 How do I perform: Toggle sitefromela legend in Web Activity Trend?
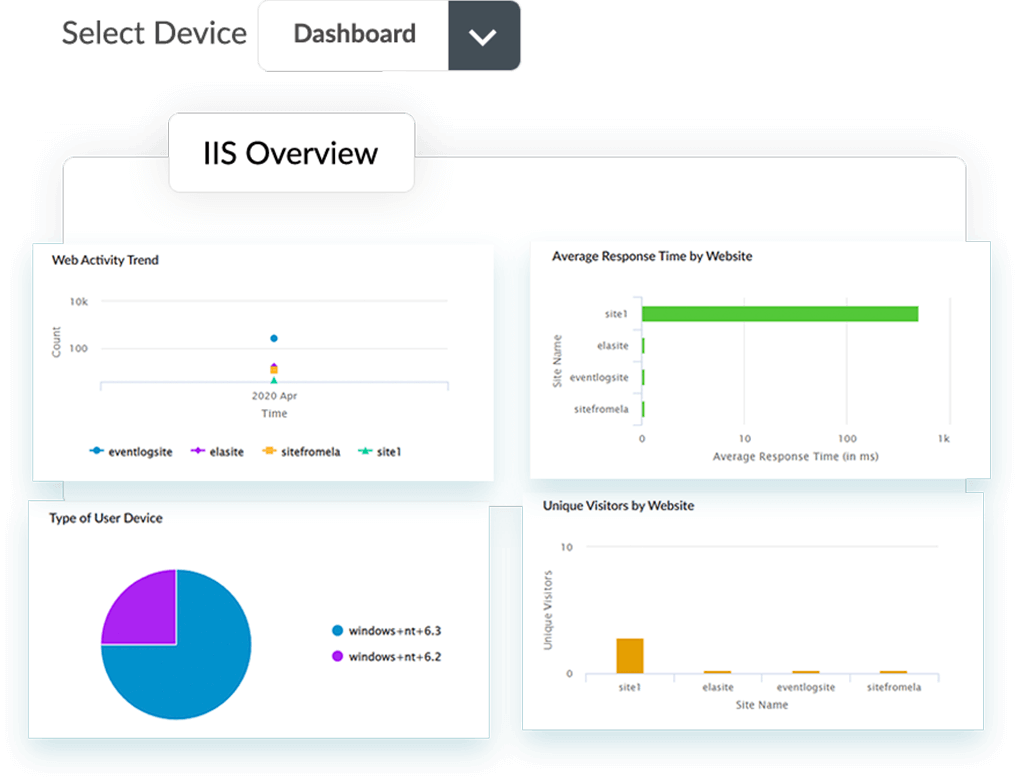point(301,451)
